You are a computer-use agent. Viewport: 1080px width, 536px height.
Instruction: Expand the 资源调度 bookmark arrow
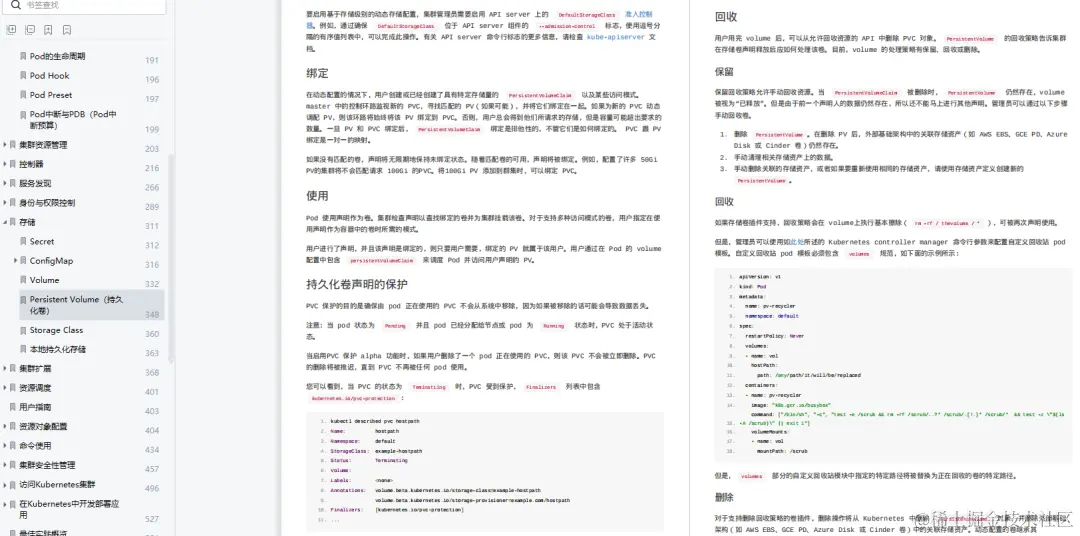pos(5,388)
